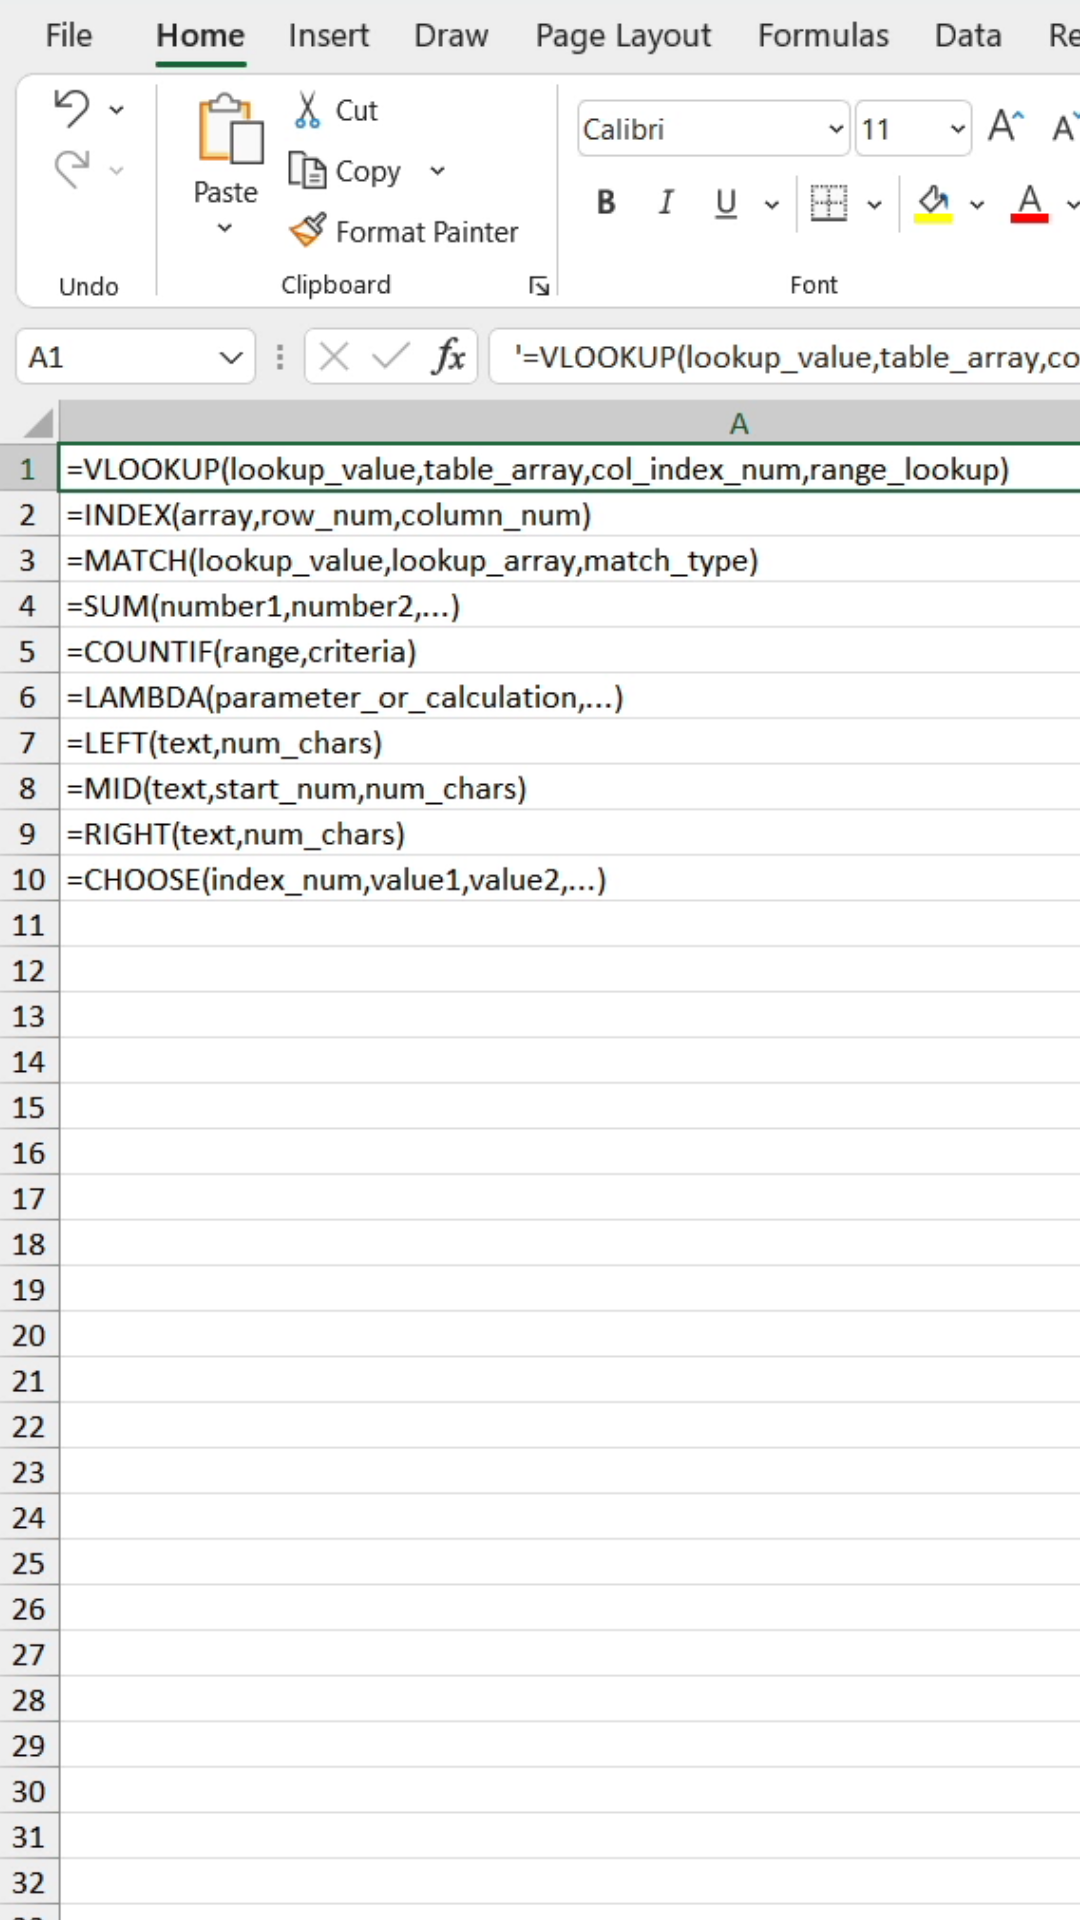Viewport: 1080px width, 1920px height.
Task: Toggle Italic formatting
Action: pos(666,203)
